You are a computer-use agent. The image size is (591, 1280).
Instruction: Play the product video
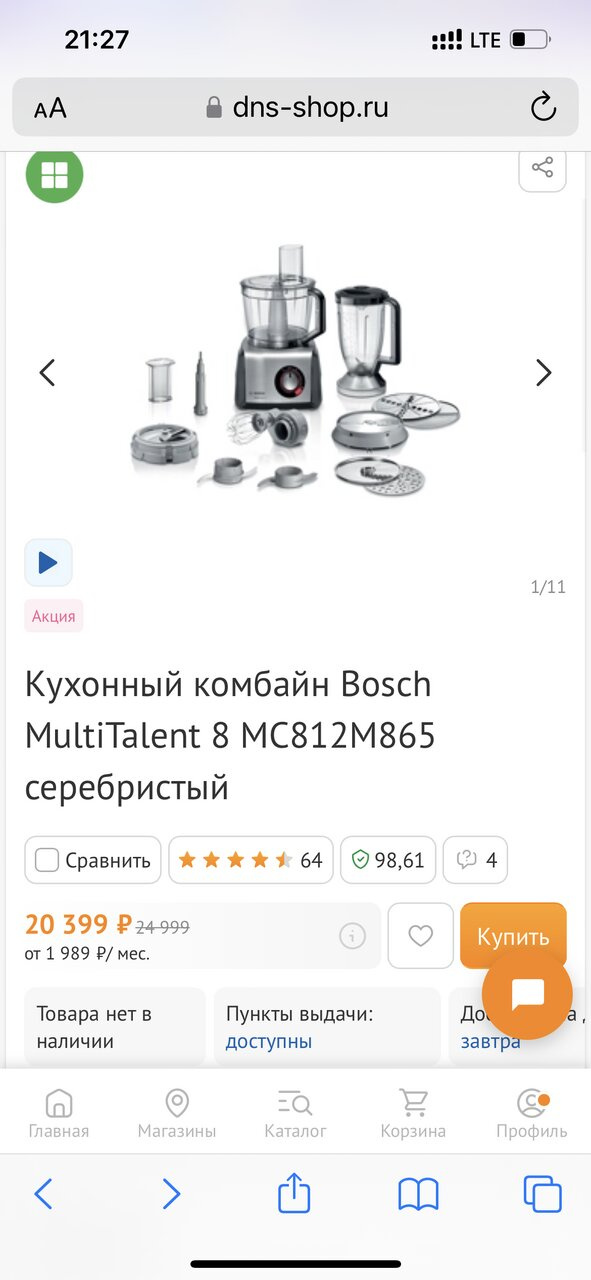point(48,562)
